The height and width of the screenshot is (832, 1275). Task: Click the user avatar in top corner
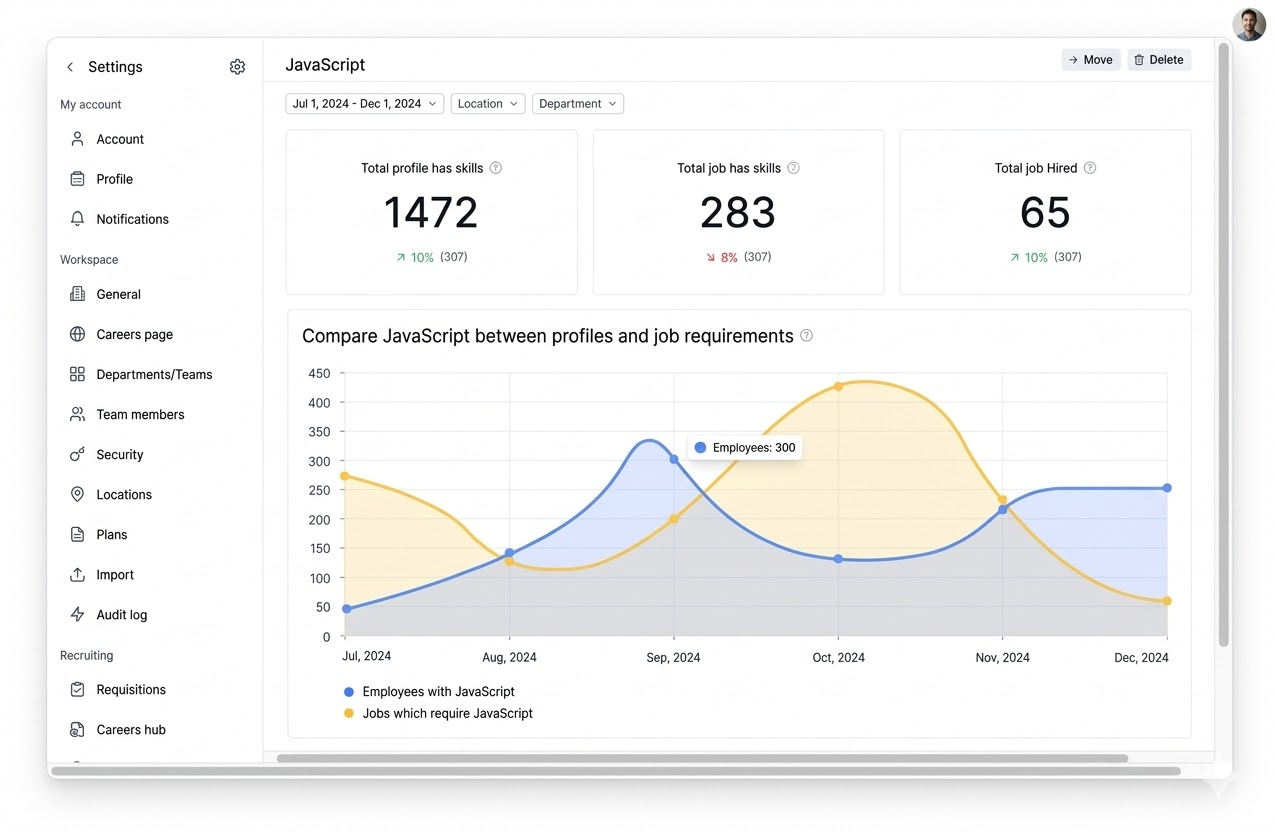point(1249,25)
